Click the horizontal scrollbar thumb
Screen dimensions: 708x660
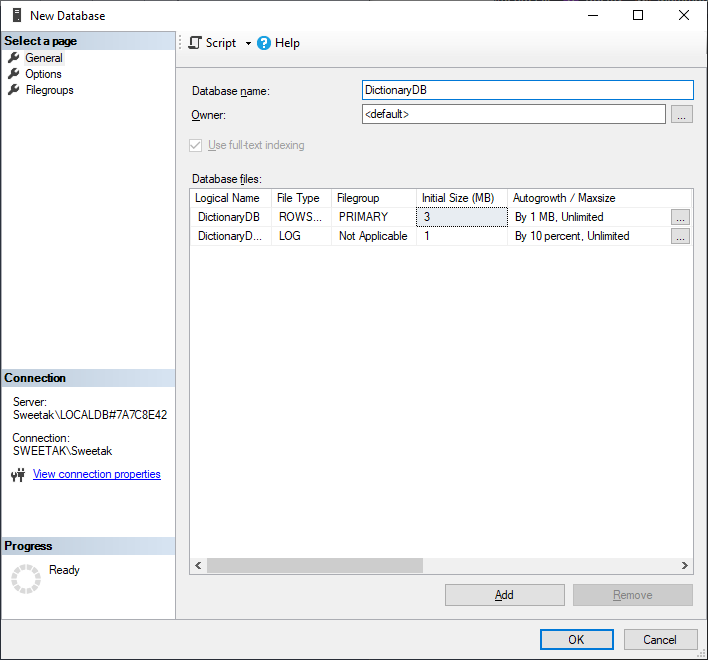pyautogui.click(x=315, y=565)
